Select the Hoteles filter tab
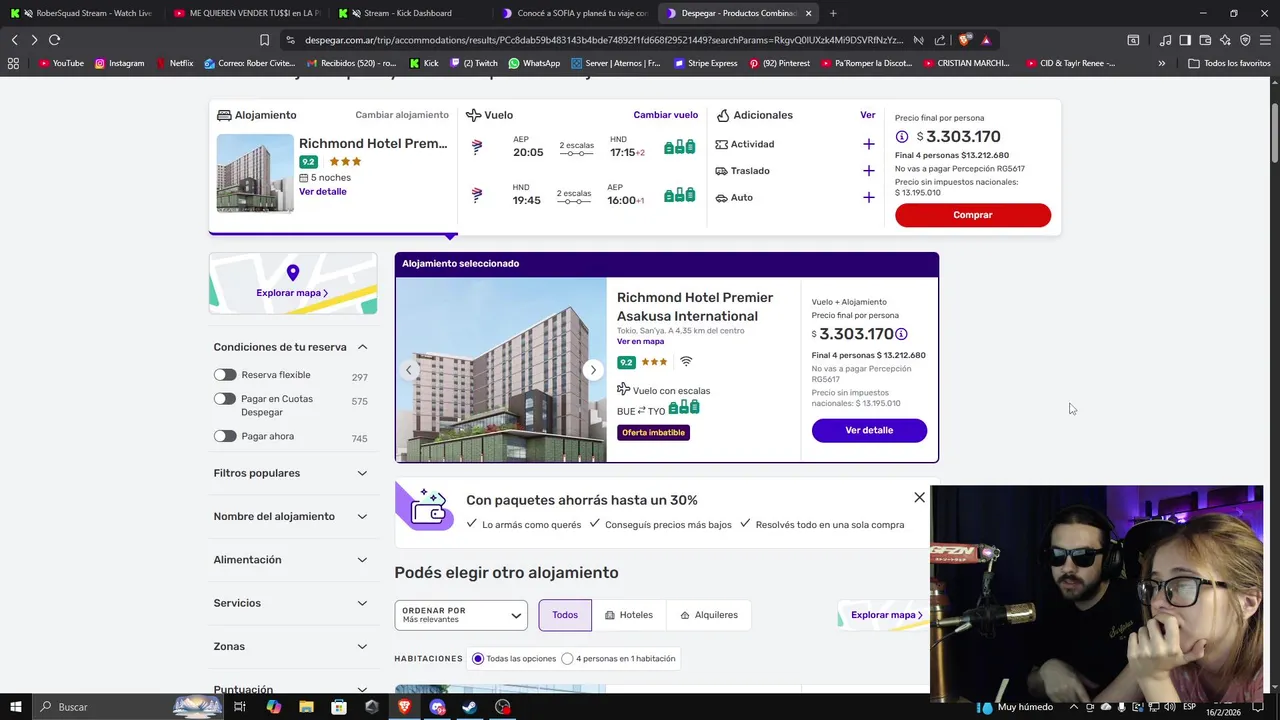 pos(629,615)
